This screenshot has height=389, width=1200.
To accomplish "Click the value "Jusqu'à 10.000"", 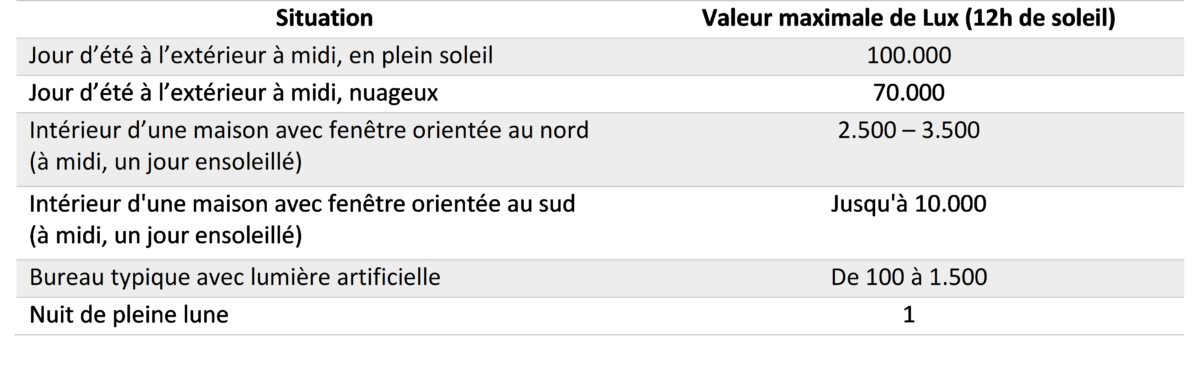I will [909, 205].
